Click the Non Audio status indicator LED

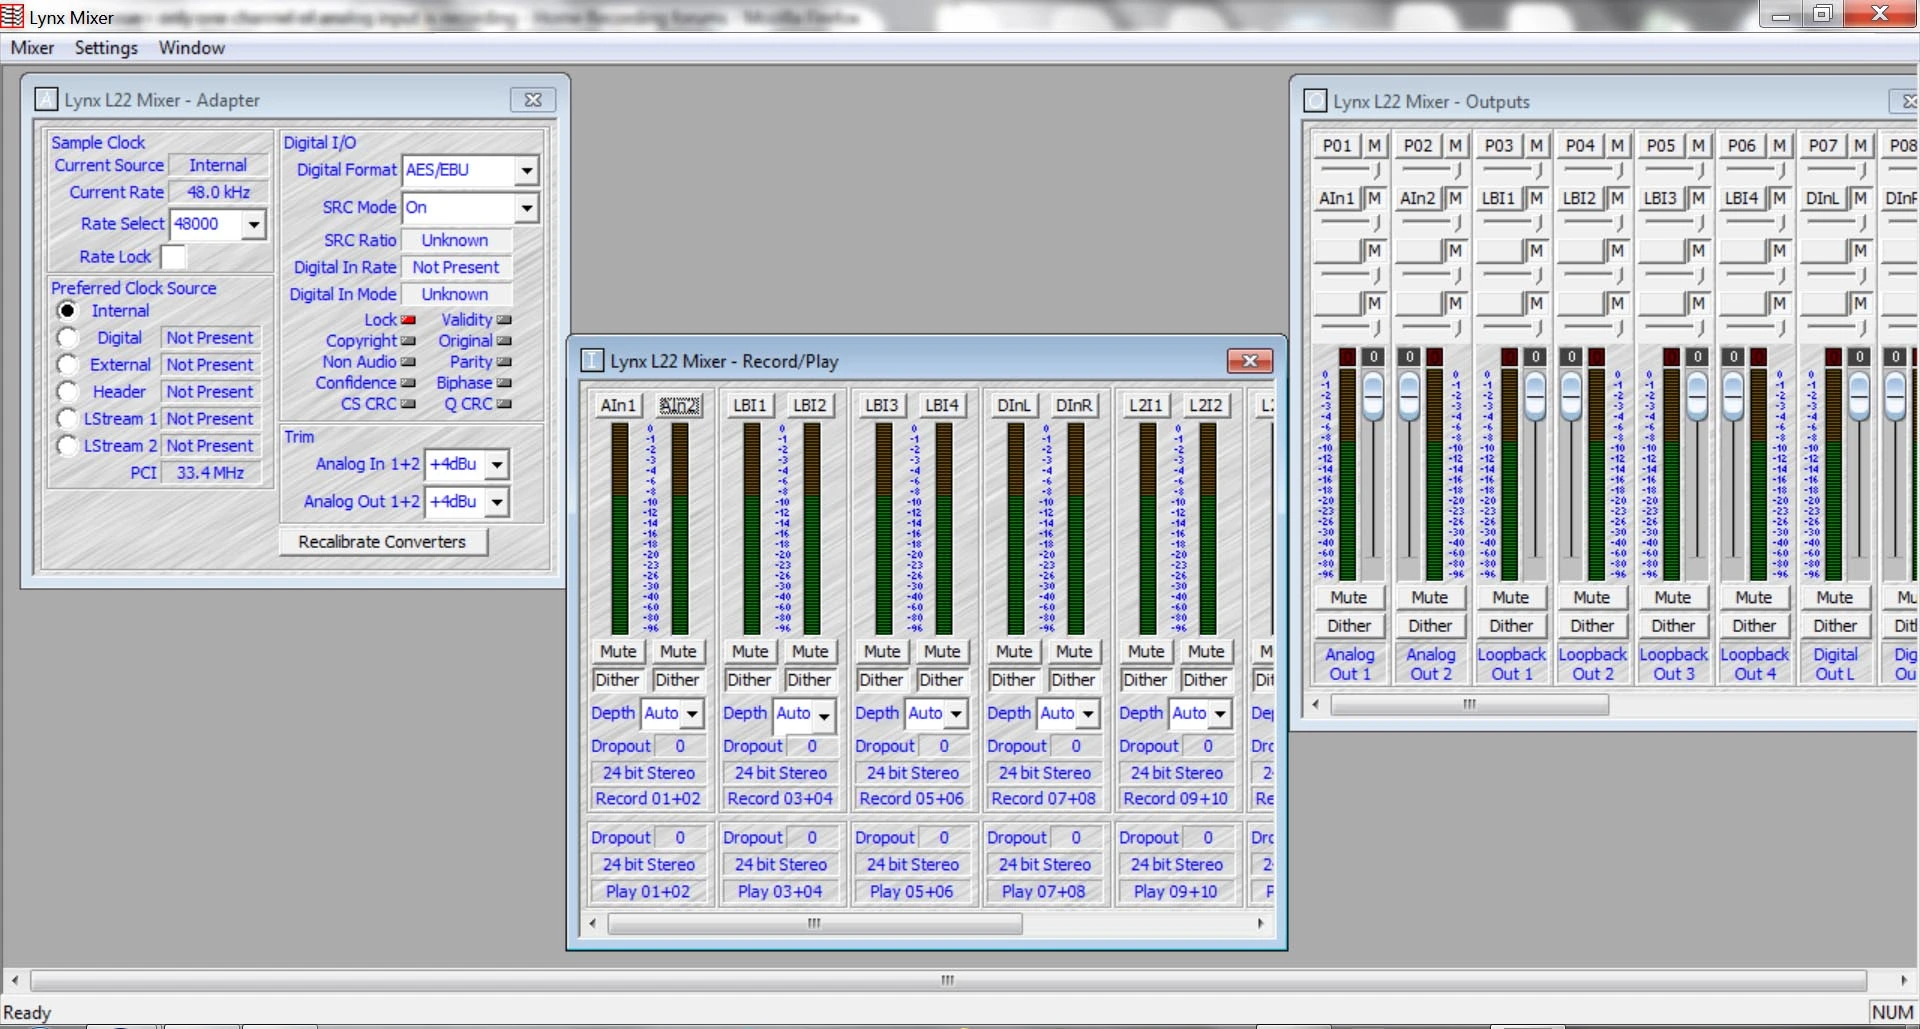tap(408, 362)
